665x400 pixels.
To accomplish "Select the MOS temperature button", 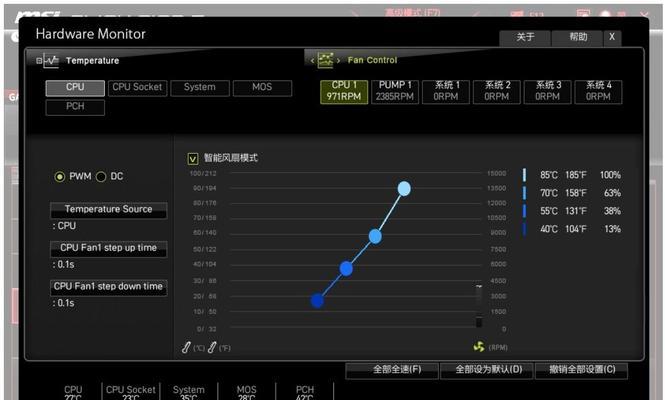I will [262, 88].
